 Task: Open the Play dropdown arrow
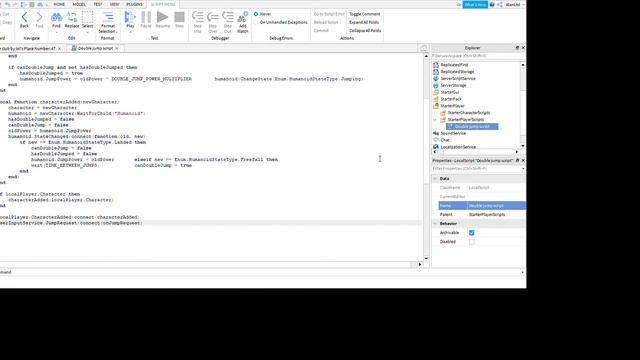pos(130,32)
